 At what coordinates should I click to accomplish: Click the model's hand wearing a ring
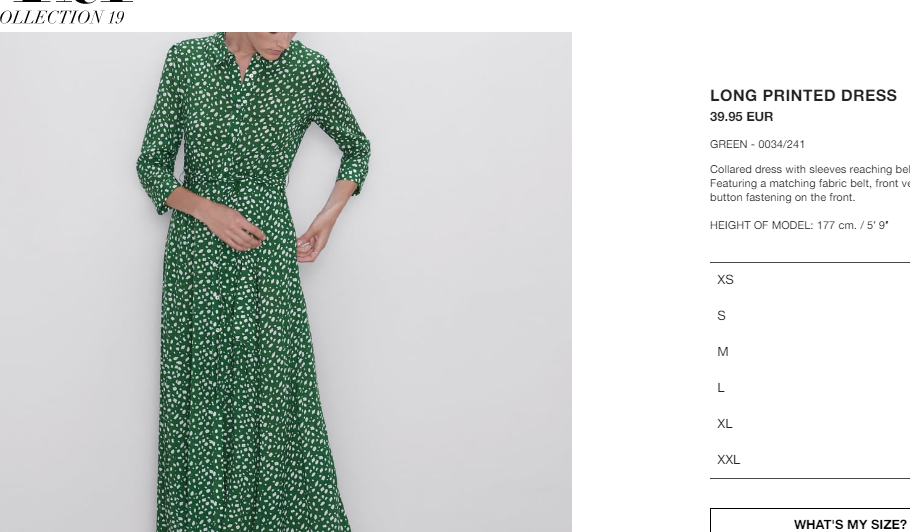[x=313, y=243]
